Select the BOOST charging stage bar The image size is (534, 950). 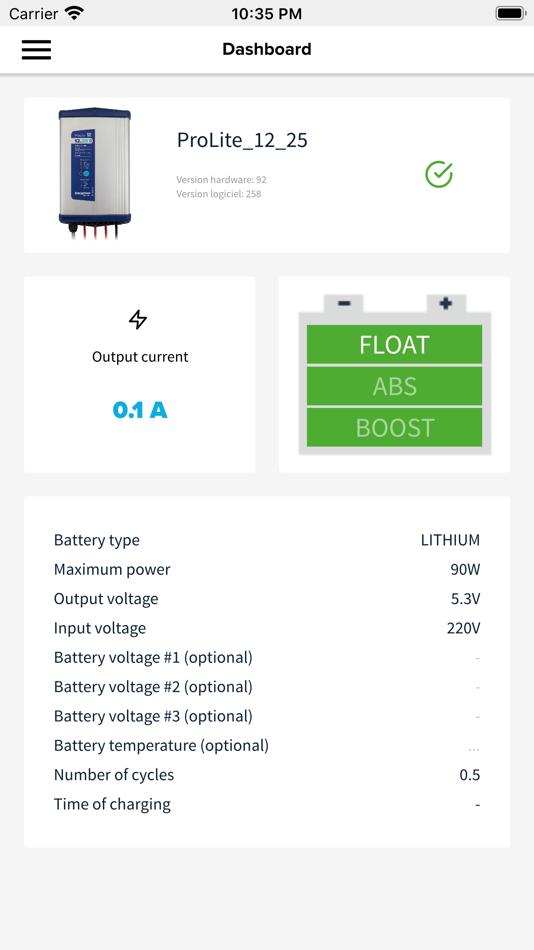tap(395, 427)
